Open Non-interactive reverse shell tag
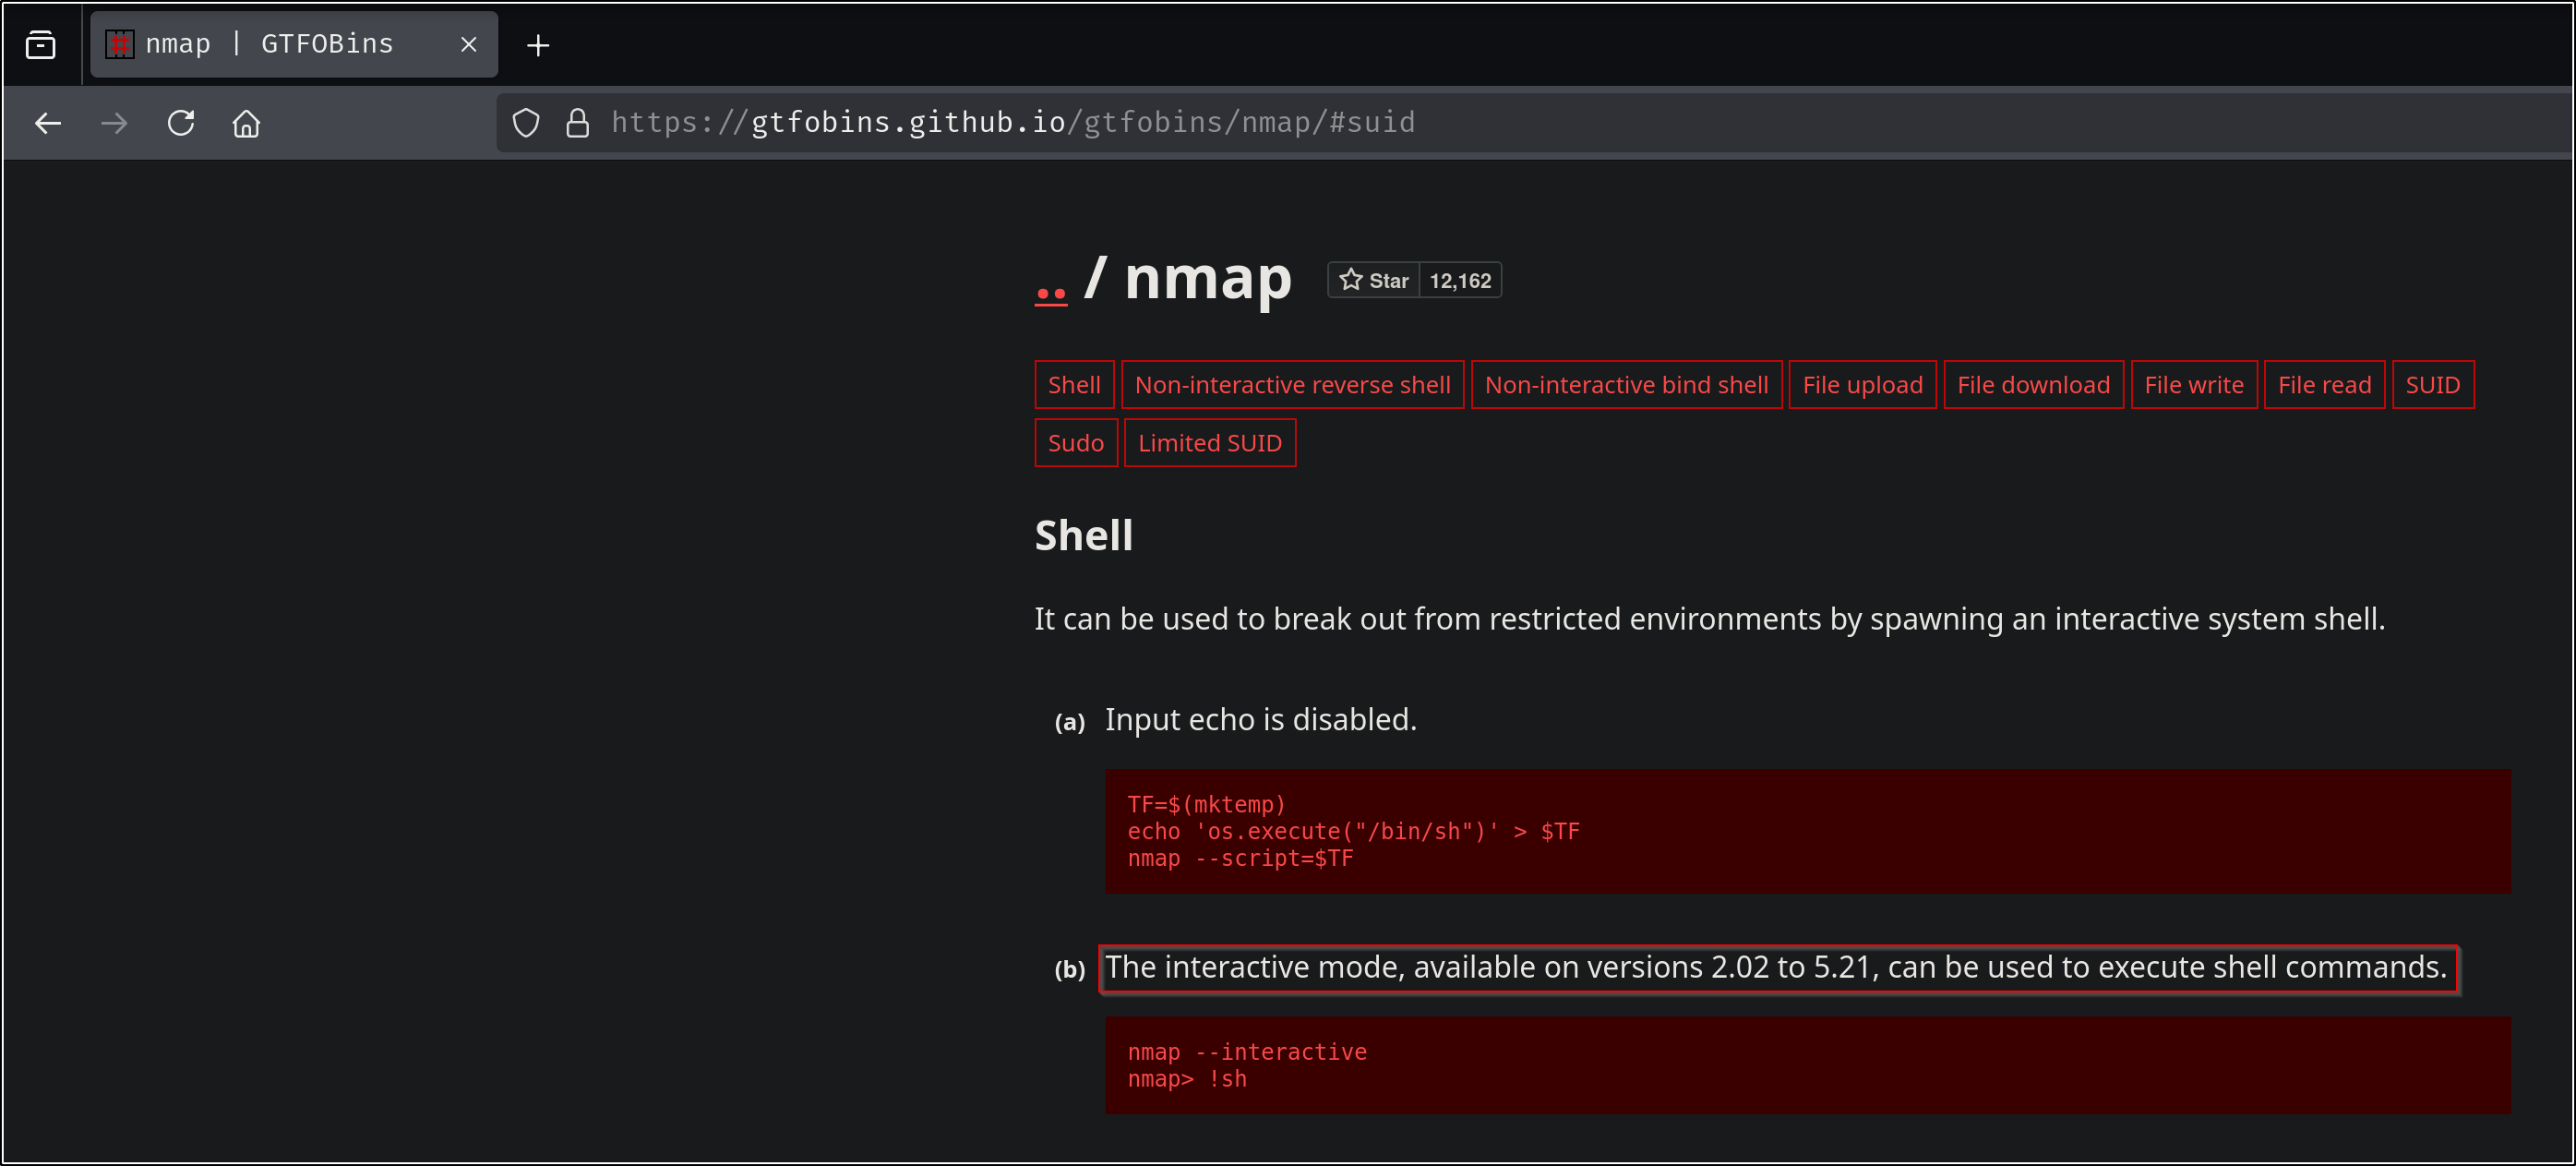The height and width of the screenshot is (1166, 2576). pyautogui.click(x=1291, y=385)
